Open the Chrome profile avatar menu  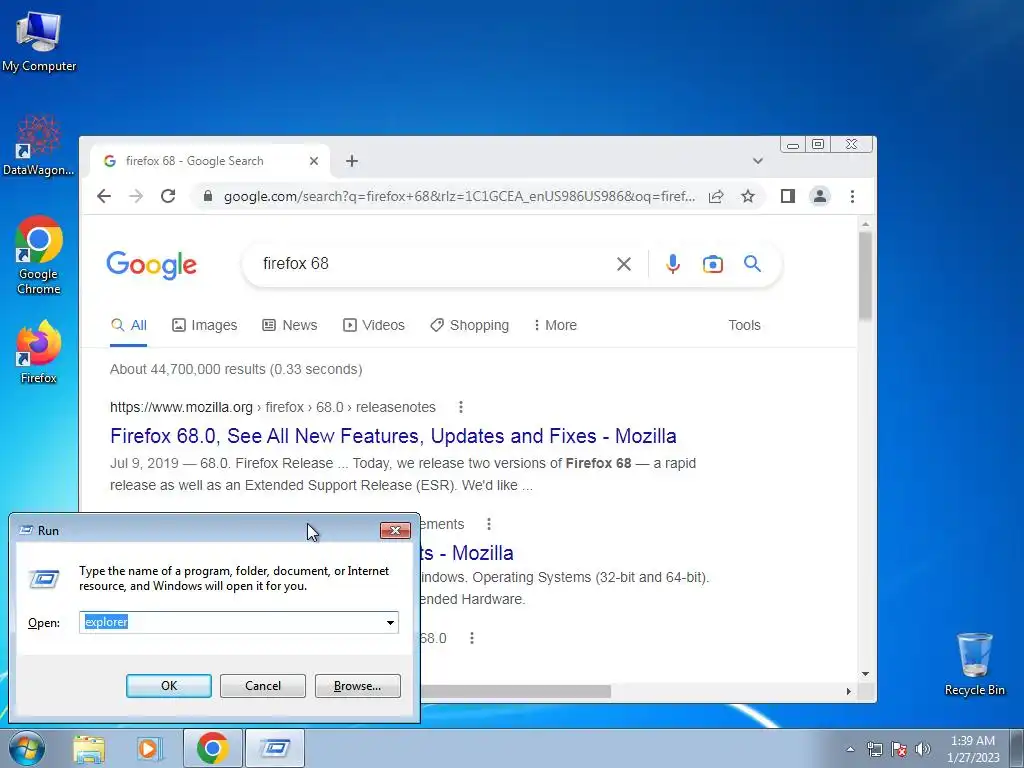820,196
